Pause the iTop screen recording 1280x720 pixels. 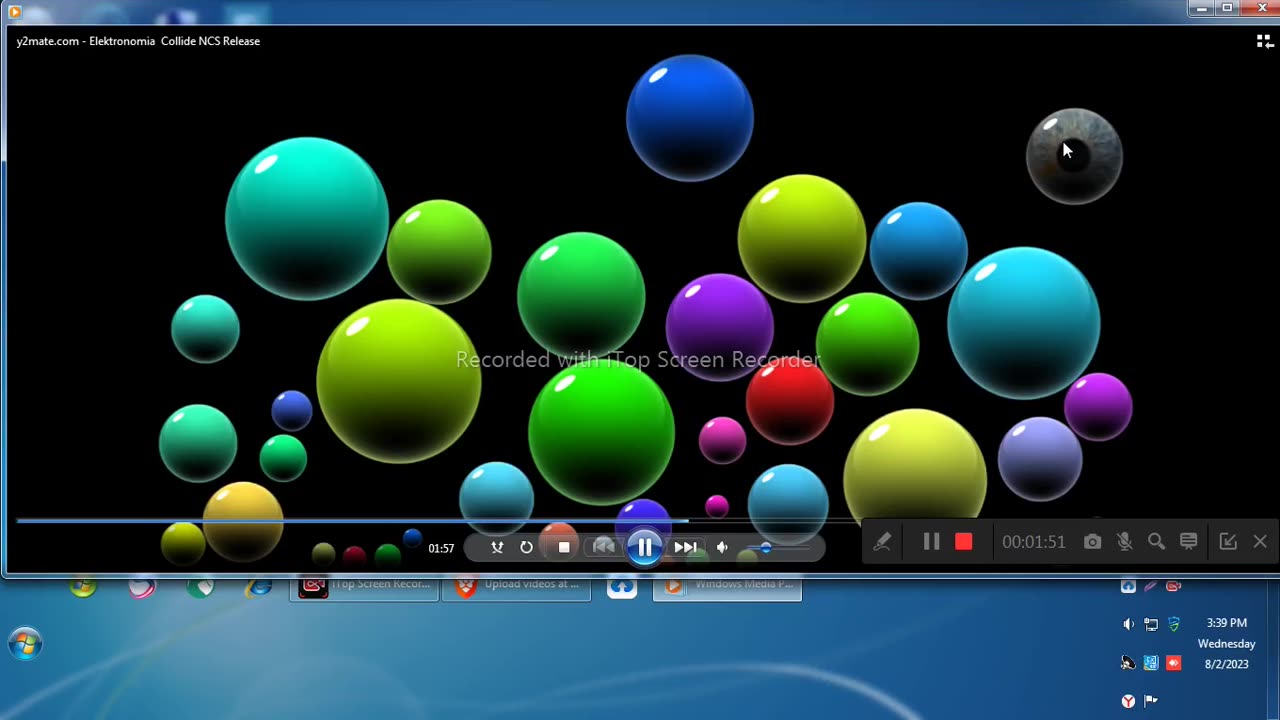pos(931,541)
